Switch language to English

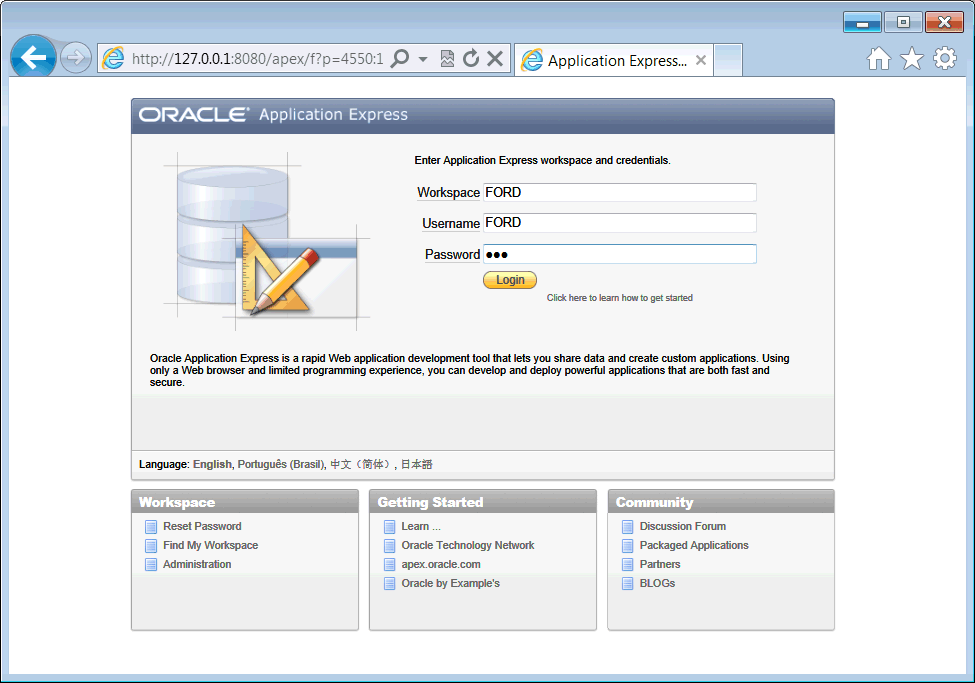pyautogui.click(x=212, y=464)
